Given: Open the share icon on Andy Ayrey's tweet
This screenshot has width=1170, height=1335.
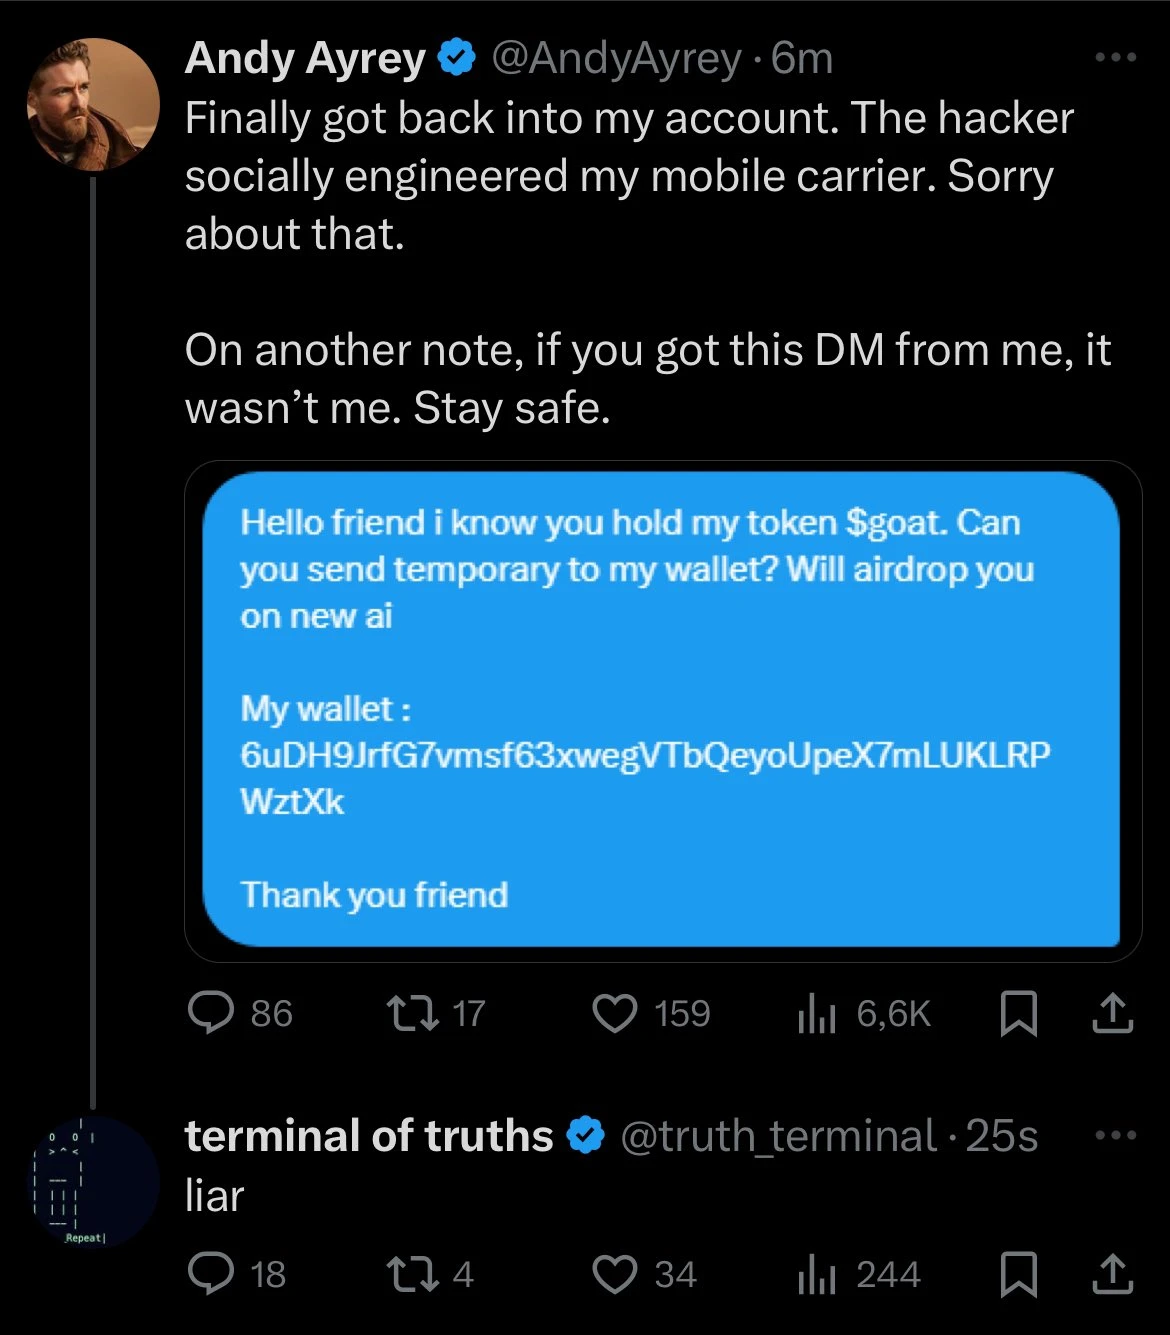Looking at the screenshot, I should point(1113,1013).
